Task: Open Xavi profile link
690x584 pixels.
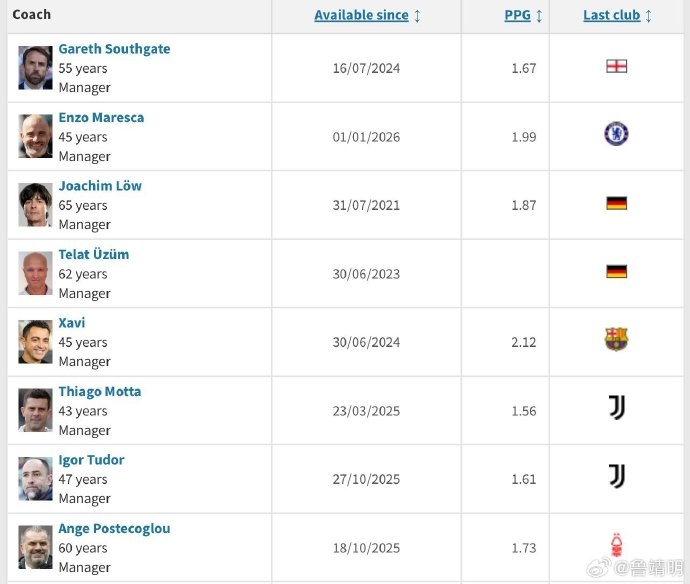Action: point(72,323)
